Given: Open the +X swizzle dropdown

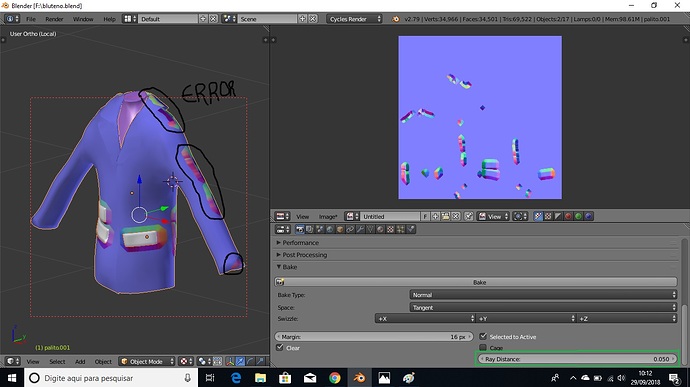Looking at the screenshot, I should tap(425, 318).
